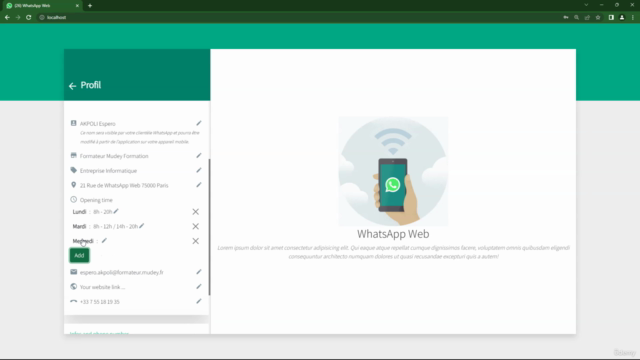Click the phone handset icon
This screenshot has height=360, width=640.
tap(73, 301)
